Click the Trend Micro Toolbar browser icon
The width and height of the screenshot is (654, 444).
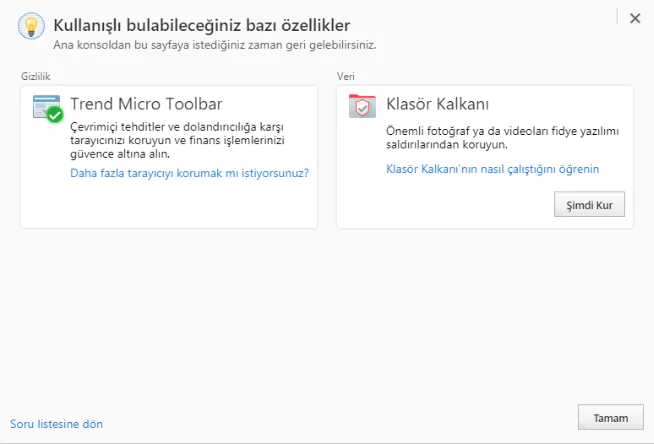tap(48, 109)
